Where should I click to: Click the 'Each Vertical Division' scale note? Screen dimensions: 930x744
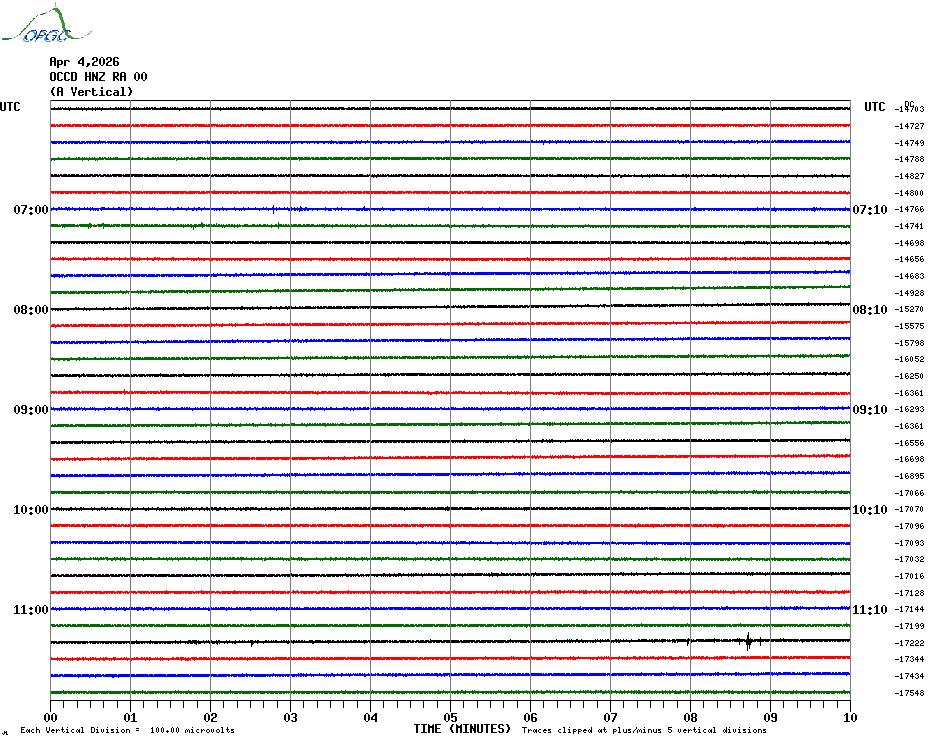click(127, 731)
